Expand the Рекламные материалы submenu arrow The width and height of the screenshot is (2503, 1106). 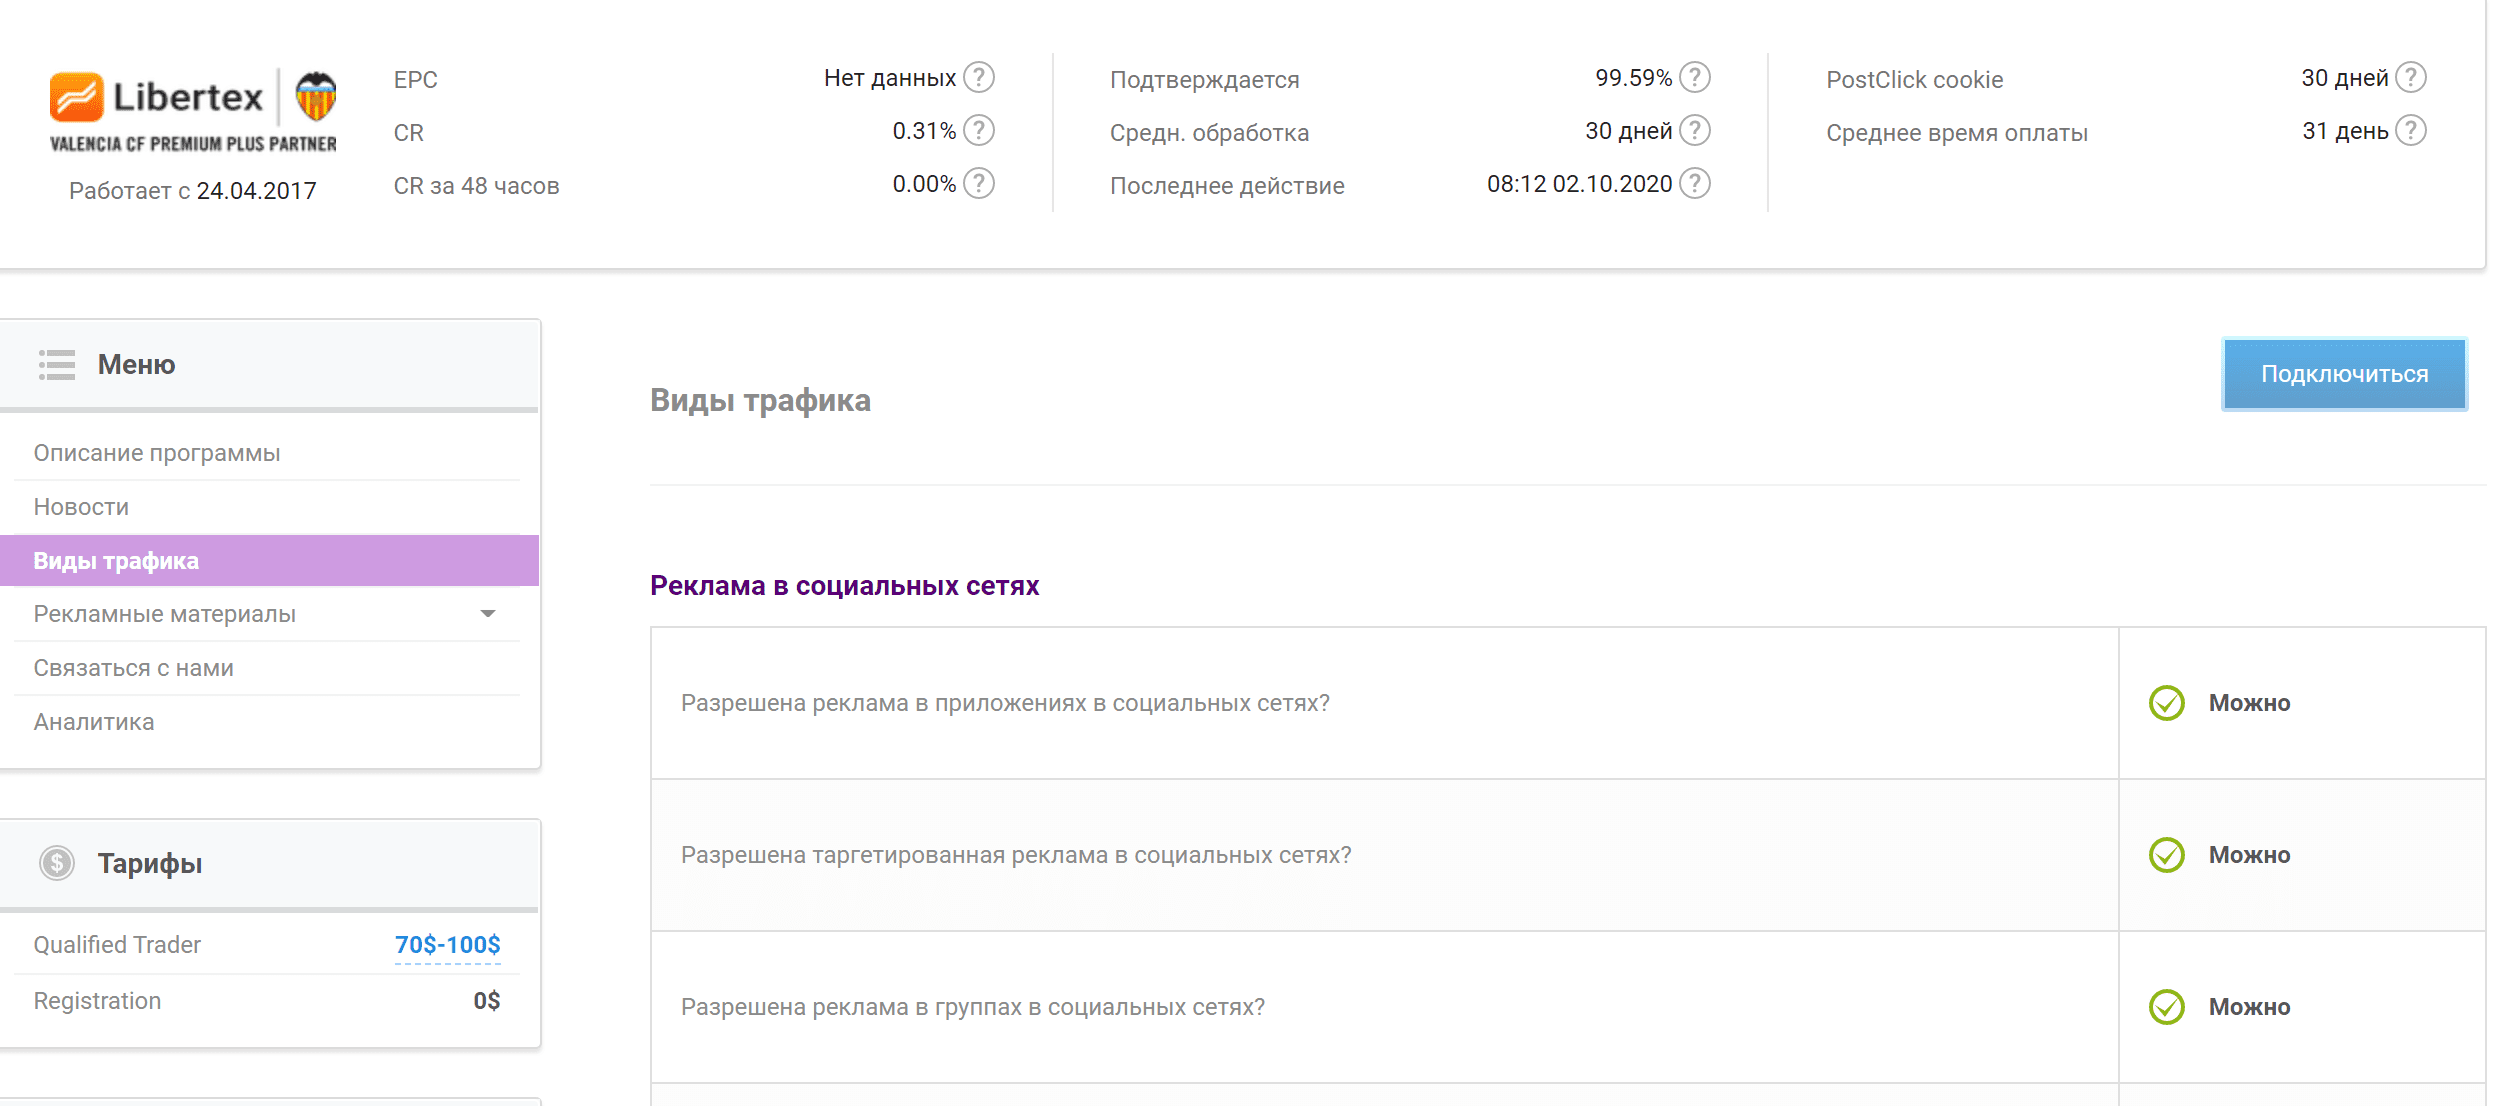pyautogui.click(x=488, y=614)
